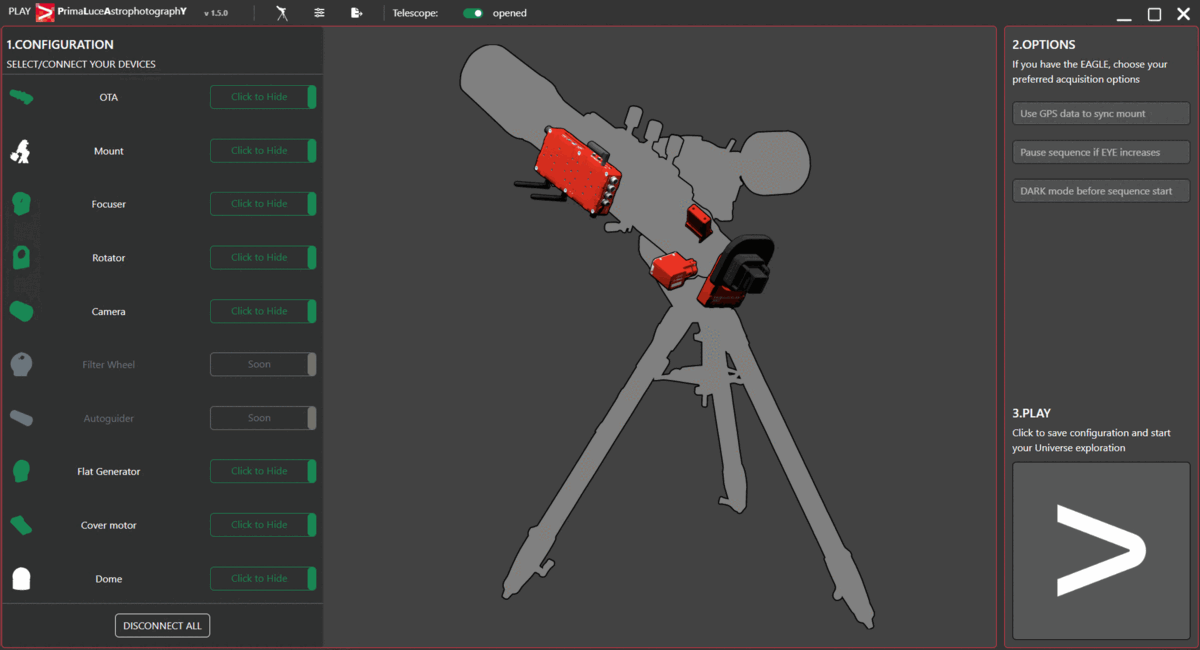Screen dimensions: 1200x650
Task: Click the Filter Wheel Soon button
Action: pos(262,365)
